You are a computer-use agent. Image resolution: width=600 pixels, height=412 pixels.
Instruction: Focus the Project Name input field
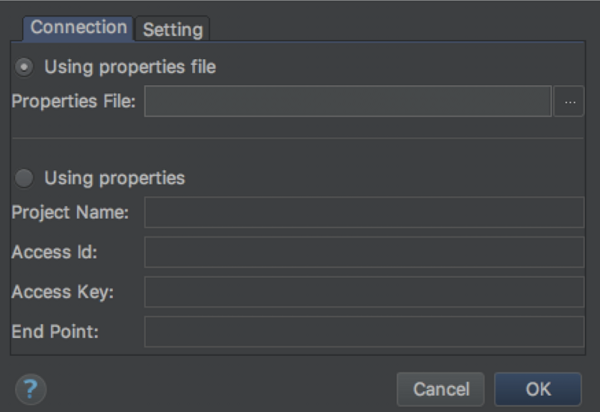click(x=364, y=212)
